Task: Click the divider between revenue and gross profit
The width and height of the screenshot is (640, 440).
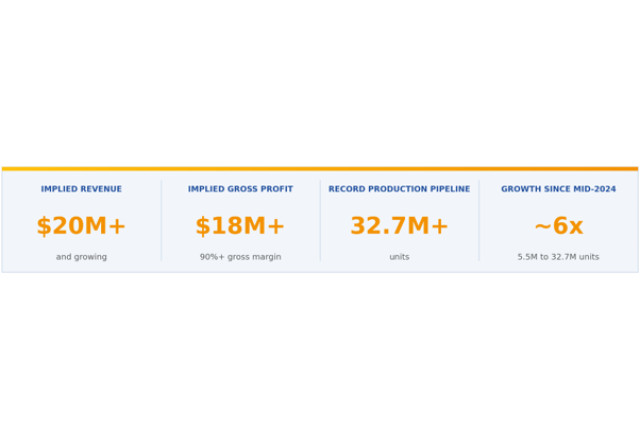Action: pyautogui.click(x=161, y=220)
